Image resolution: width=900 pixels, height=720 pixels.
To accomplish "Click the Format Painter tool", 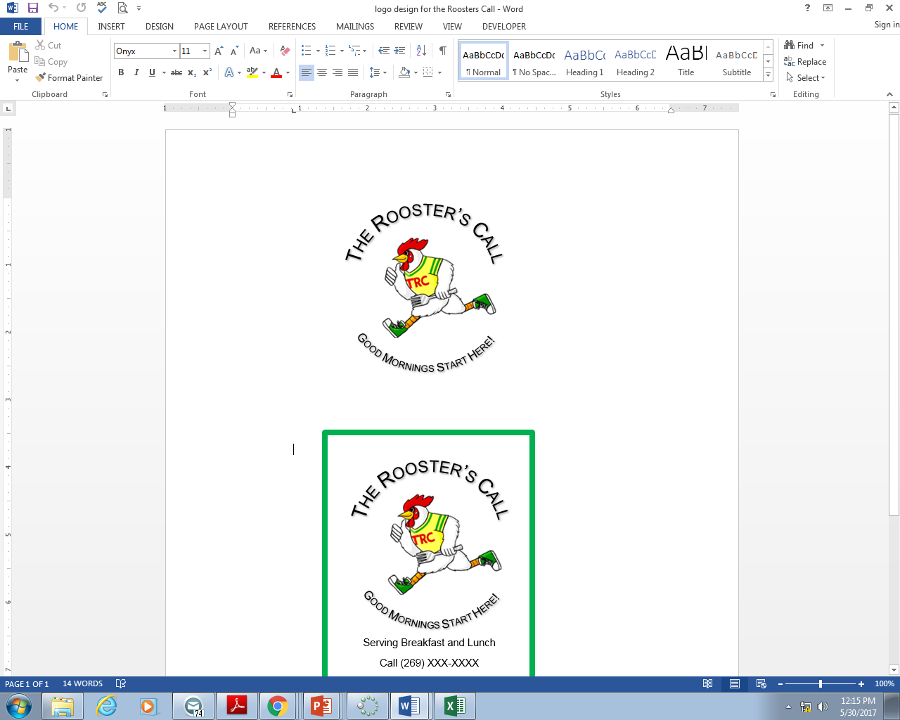I will (x=69, y=77).
